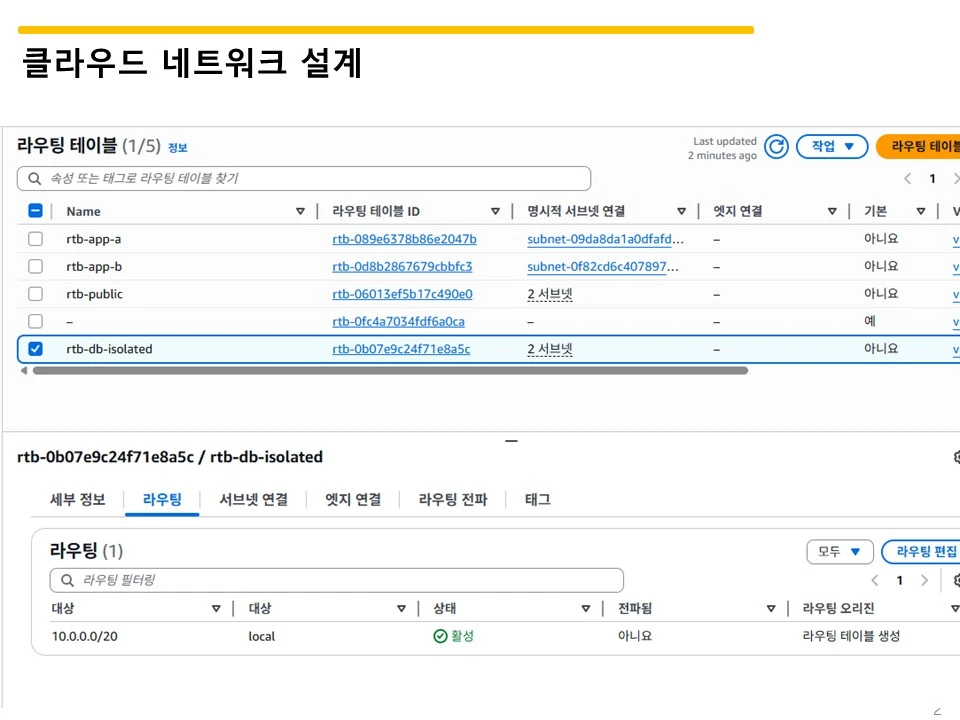This screenshot has height=720, width=960.
Task: Switch to the 세부 정보 tab
Action: (78, 500)
